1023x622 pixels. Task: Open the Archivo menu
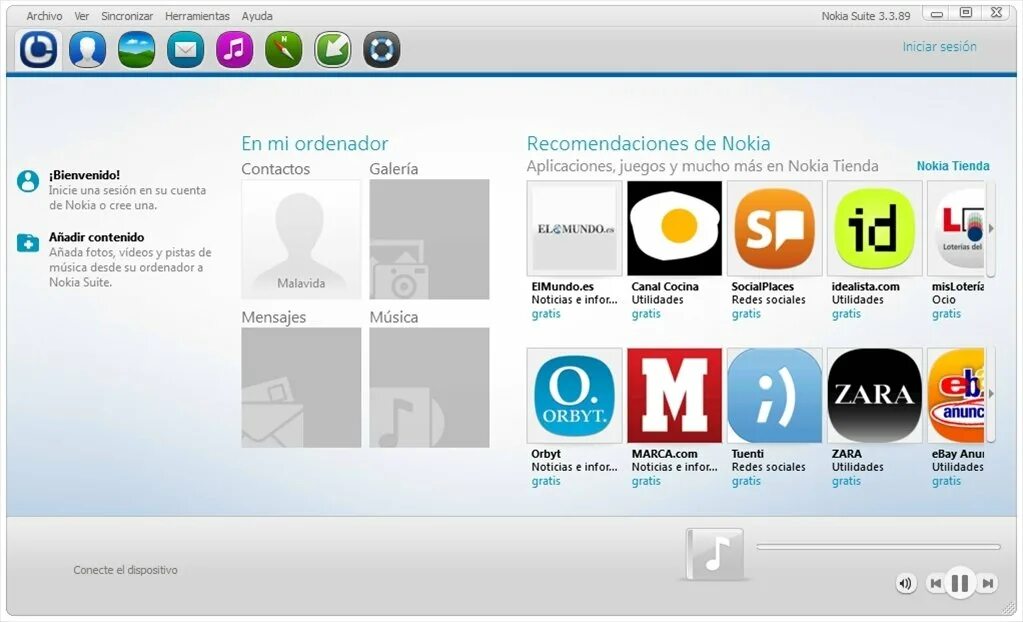pyautogui.click(x=44, y=16)
